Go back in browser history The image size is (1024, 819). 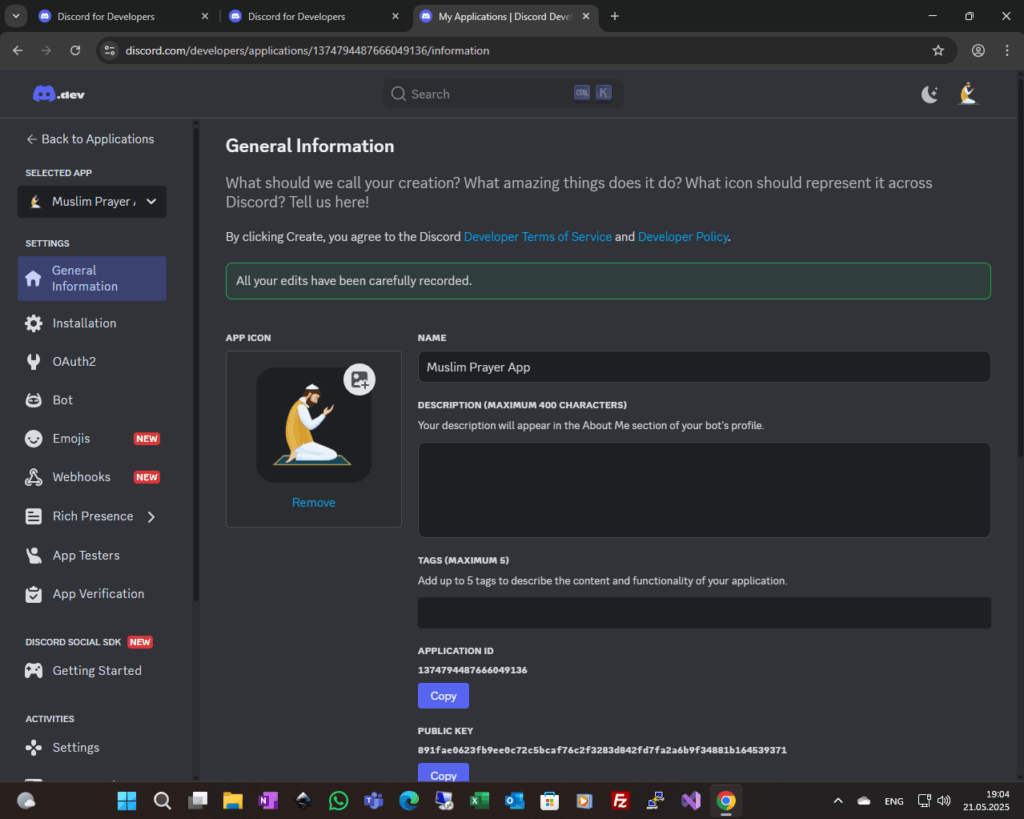coord(18,50)
